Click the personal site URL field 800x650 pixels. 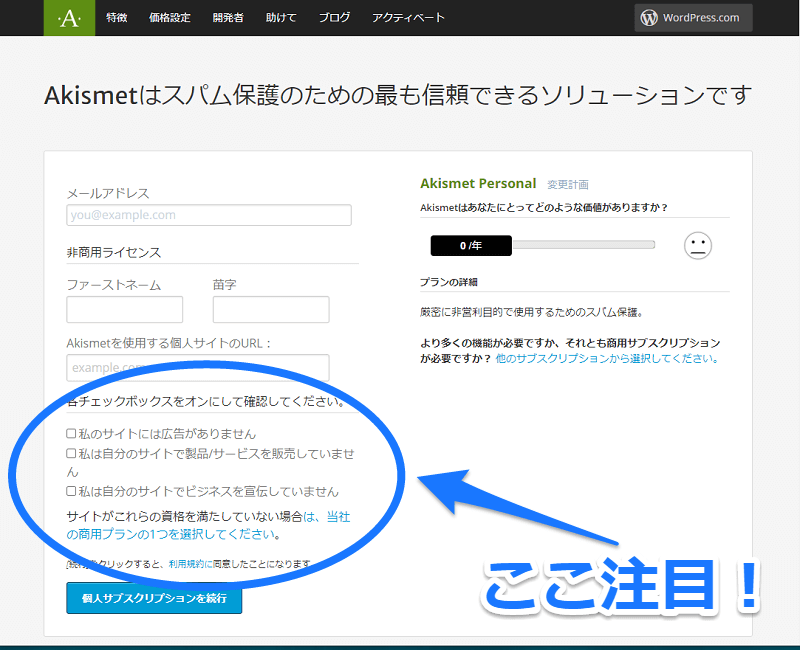tap(198, 368)
